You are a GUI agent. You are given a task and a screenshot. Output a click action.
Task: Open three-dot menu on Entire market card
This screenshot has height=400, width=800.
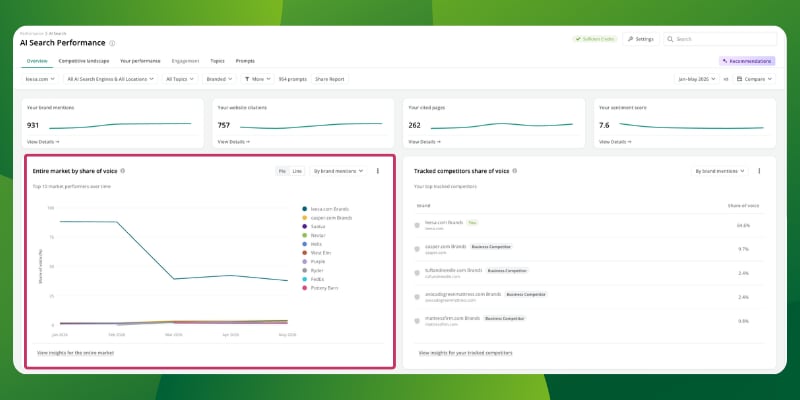click(378, 171)
